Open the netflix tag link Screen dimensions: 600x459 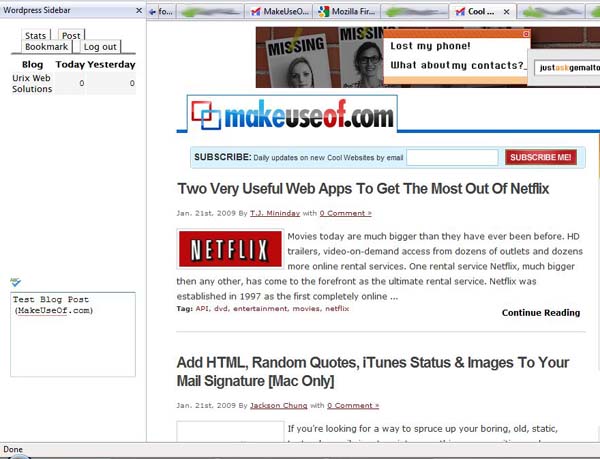click(337, 308)
